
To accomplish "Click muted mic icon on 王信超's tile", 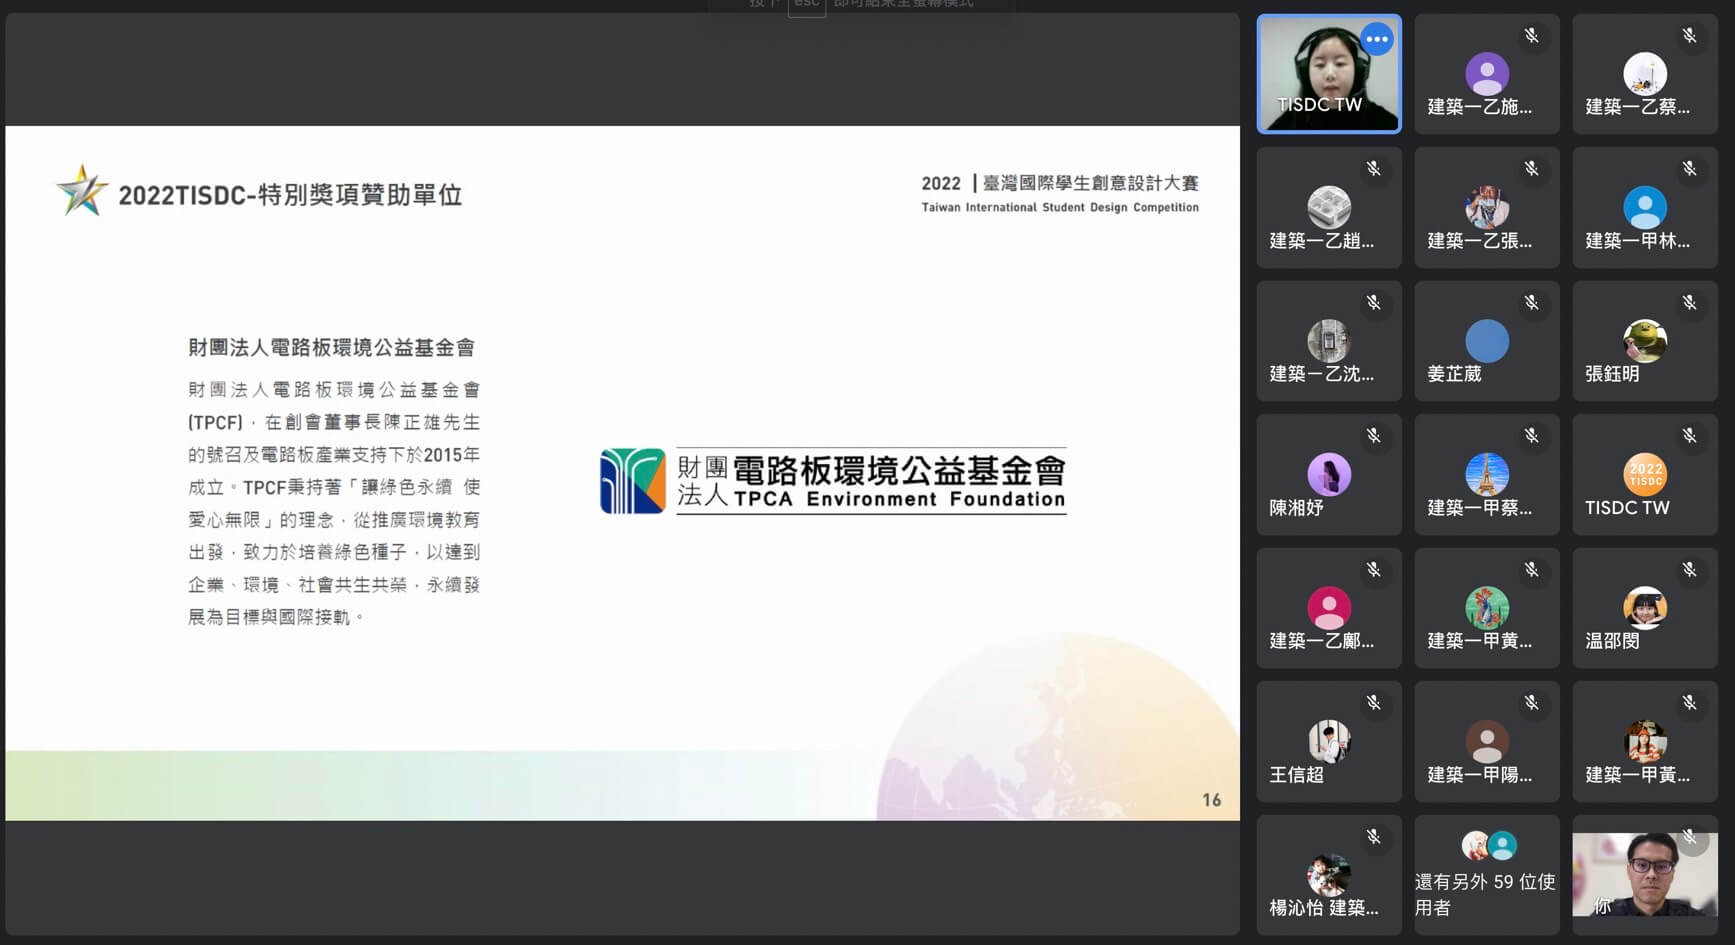I will [1373, 703].
